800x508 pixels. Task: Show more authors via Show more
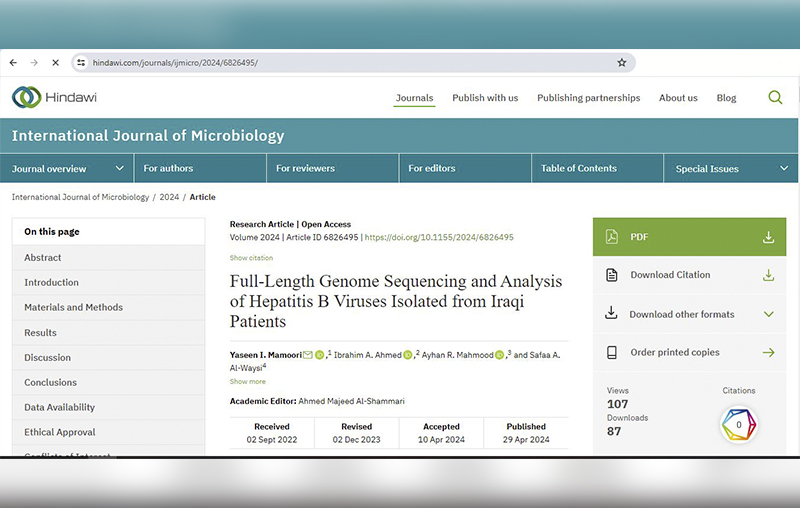pyautogui.click(x=248, y=381)
